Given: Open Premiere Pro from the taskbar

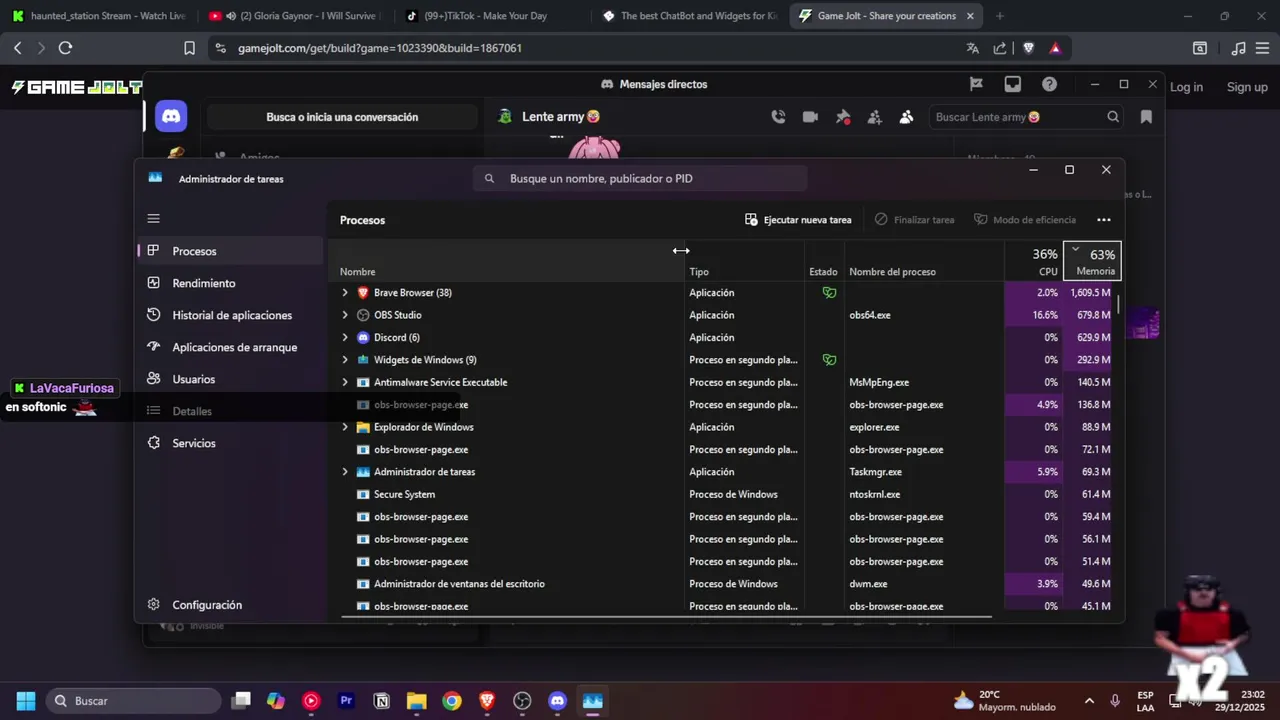Looking at the screenshot, I should click(x=346, y=701).
